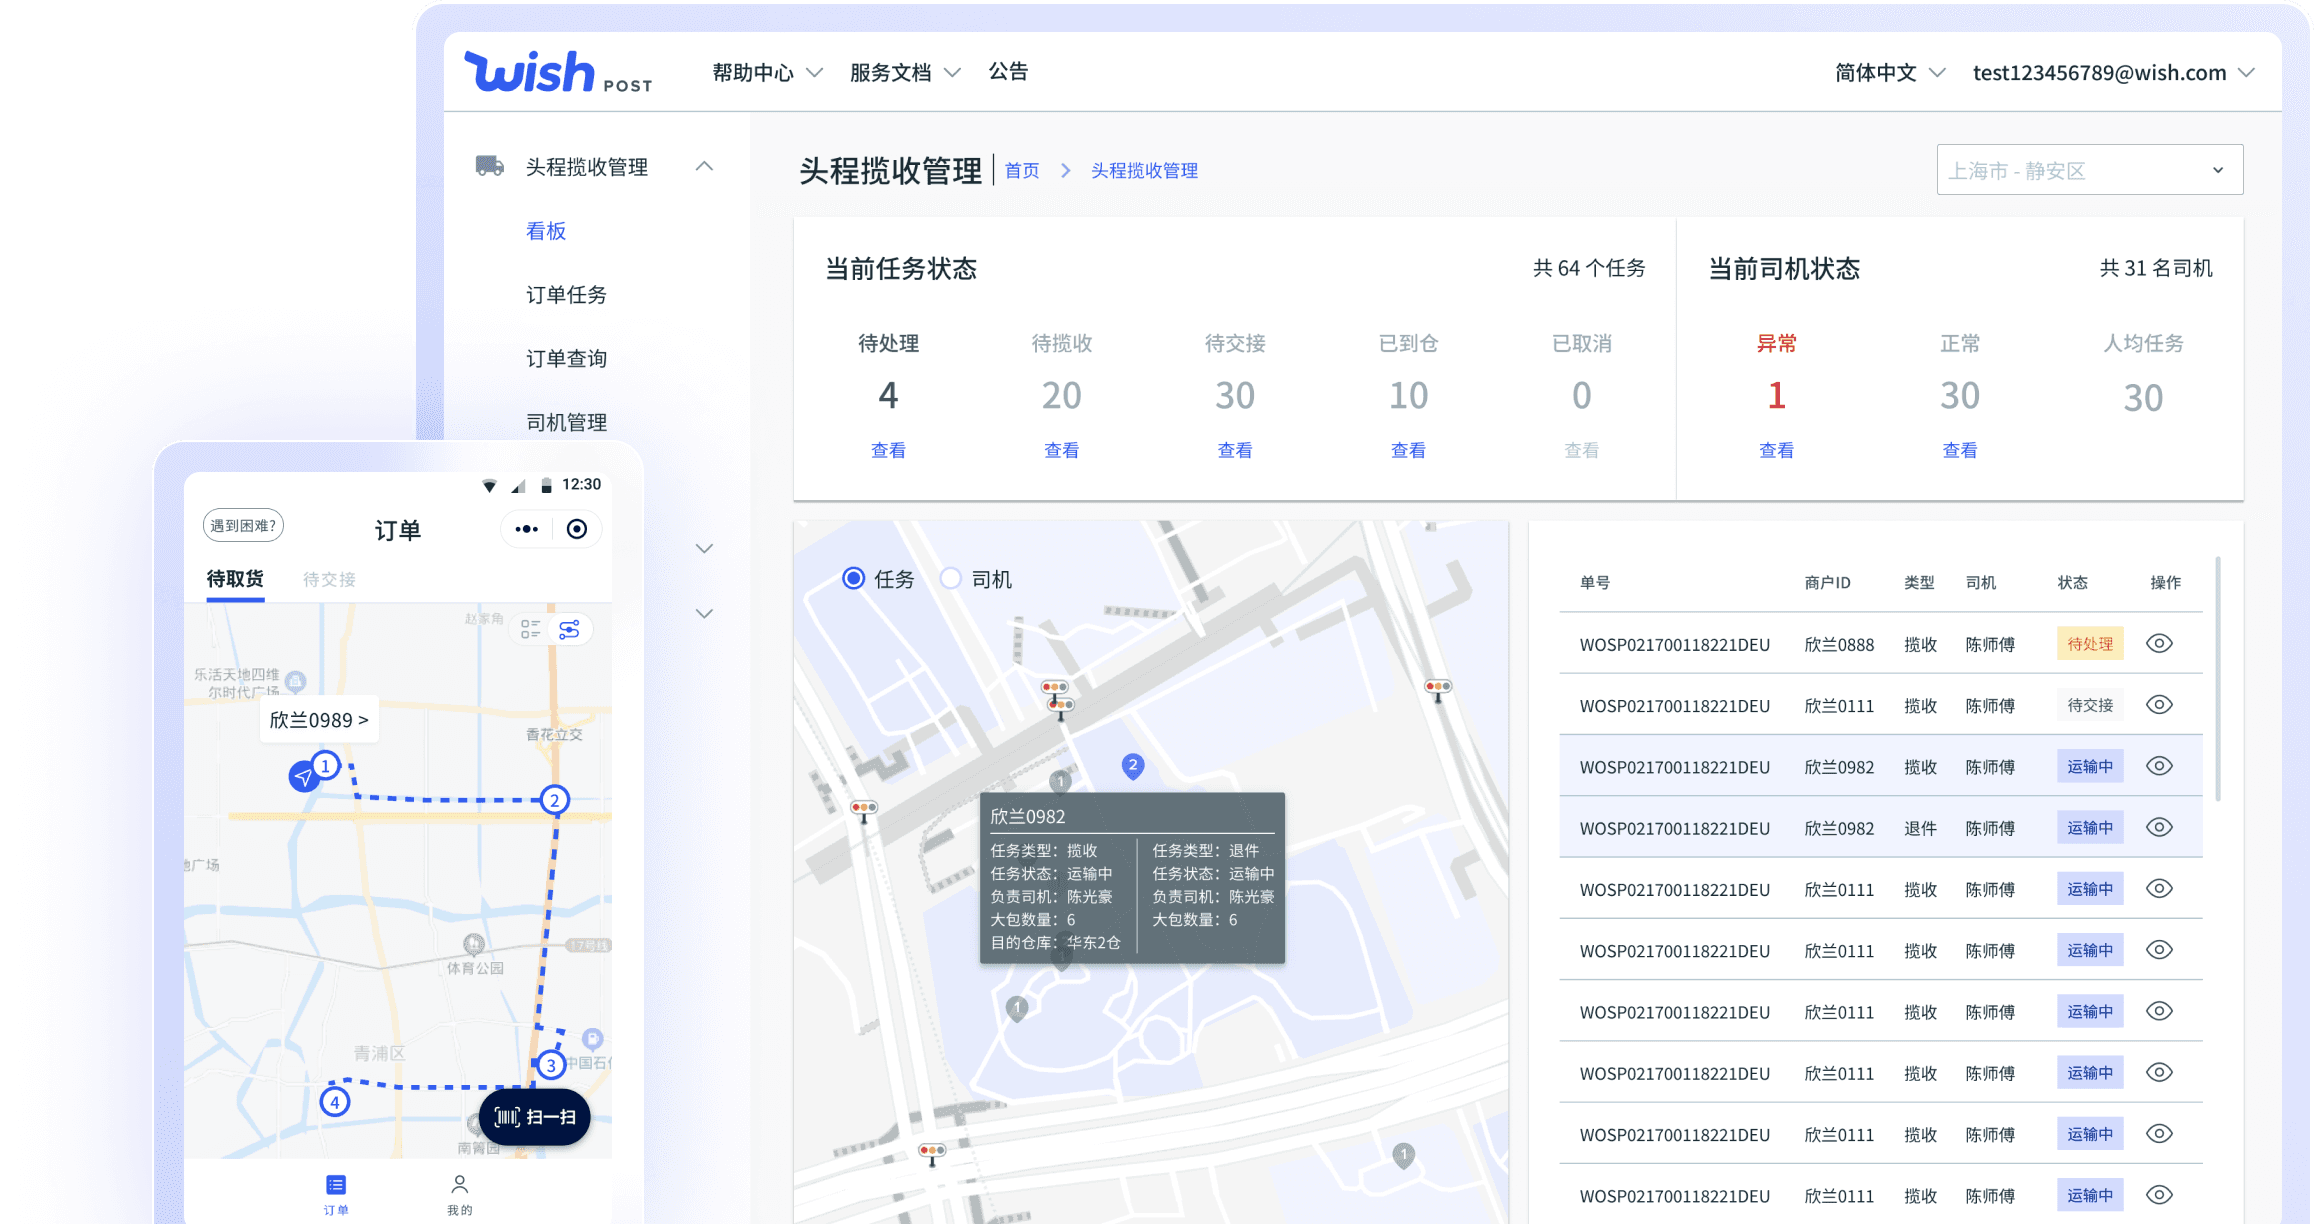
Task: Tap waypoint marker 1 on the phone map
Action: click(x=325, y=766)
